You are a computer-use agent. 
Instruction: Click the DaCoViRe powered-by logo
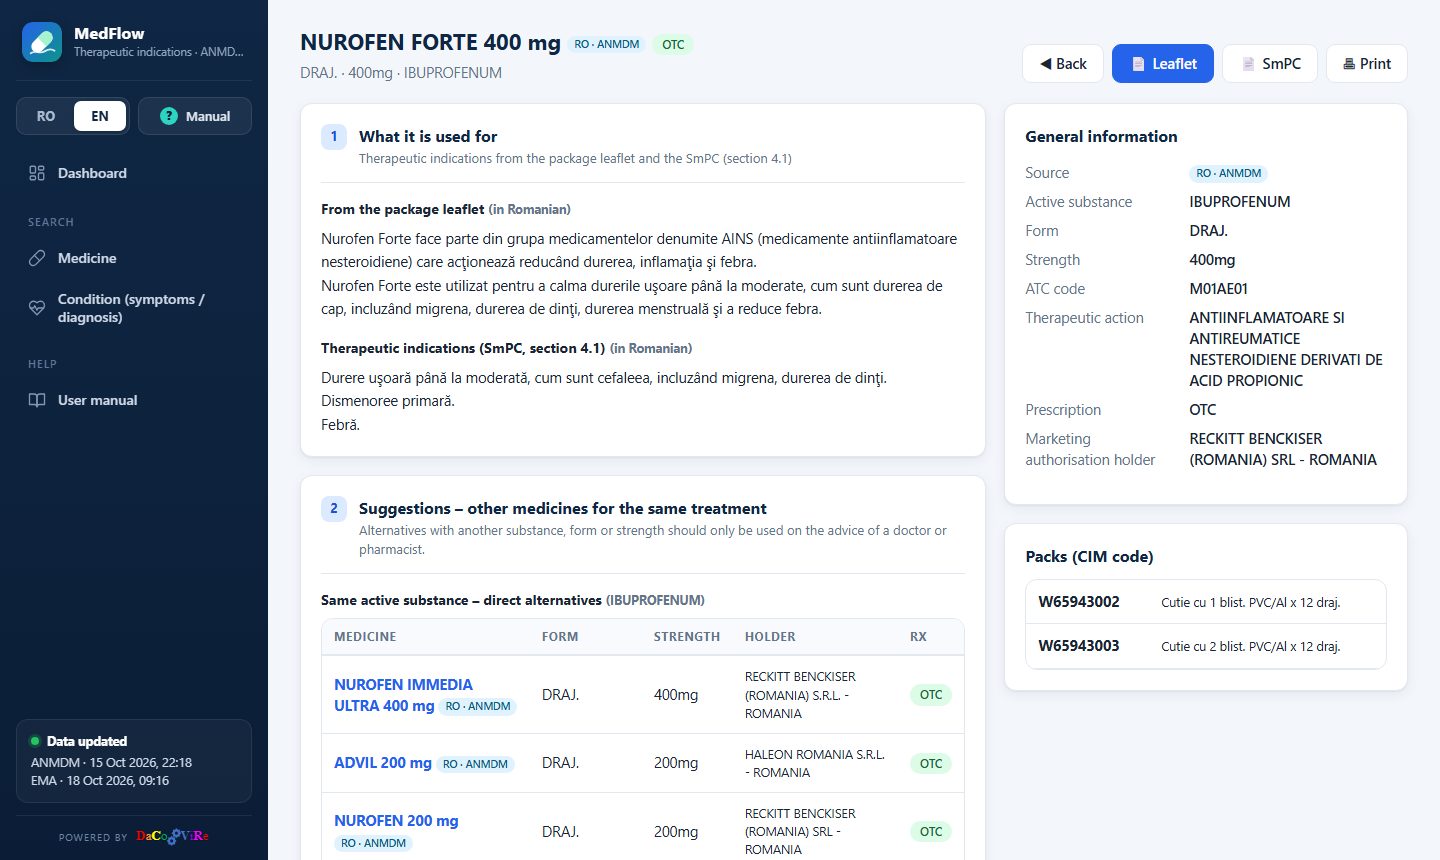click(x=172, y=836)
